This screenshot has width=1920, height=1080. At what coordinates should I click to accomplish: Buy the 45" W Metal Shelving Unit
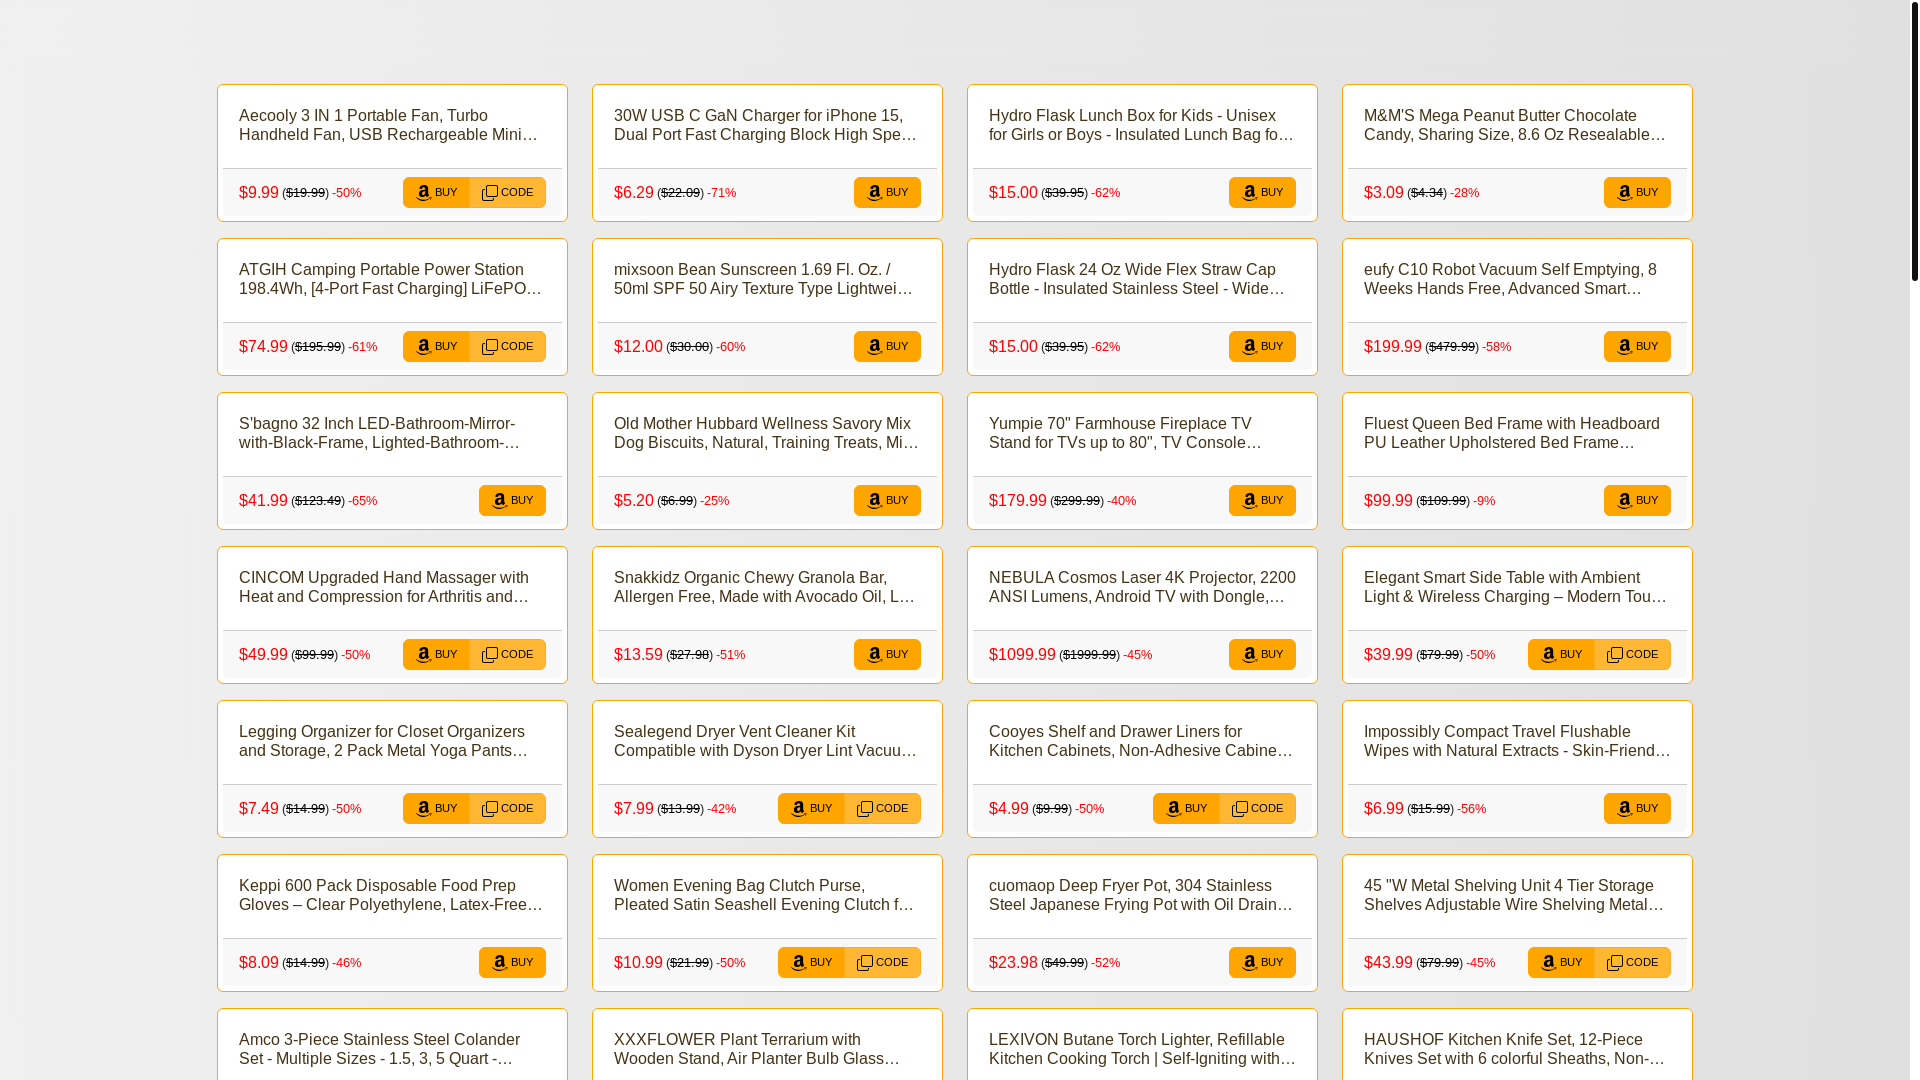click(x=1561, y=963)
